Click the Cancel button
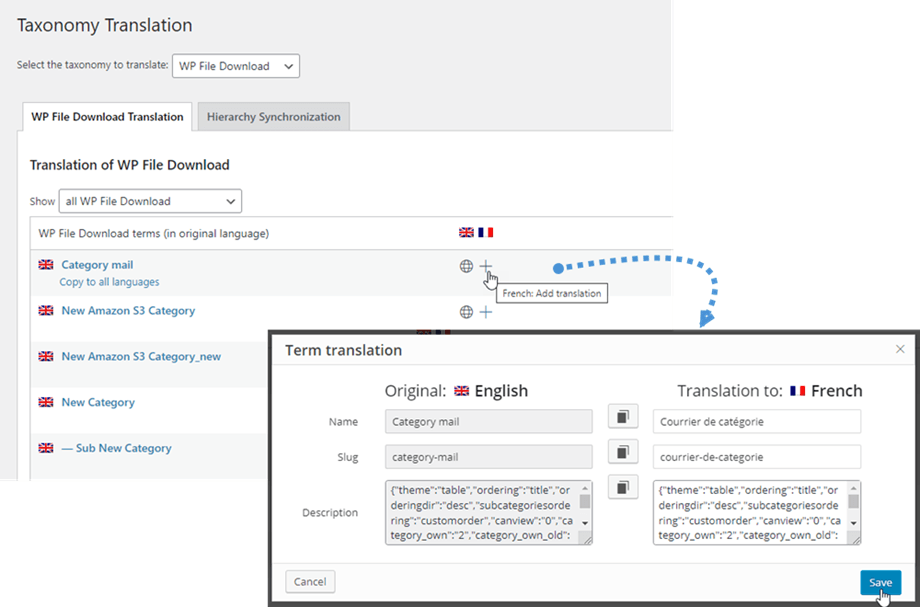 pyautogui.click(x=310, y=582)
